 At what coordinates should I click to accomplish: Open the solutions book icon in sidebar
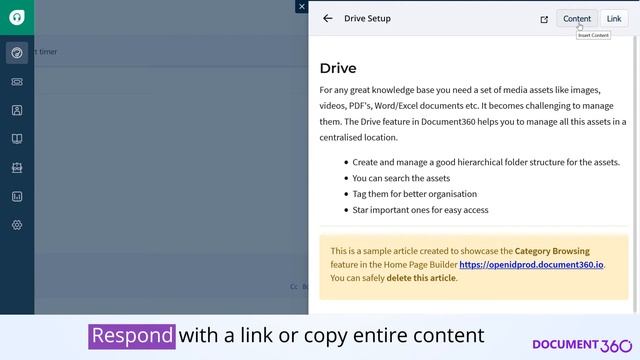[17, 139]
